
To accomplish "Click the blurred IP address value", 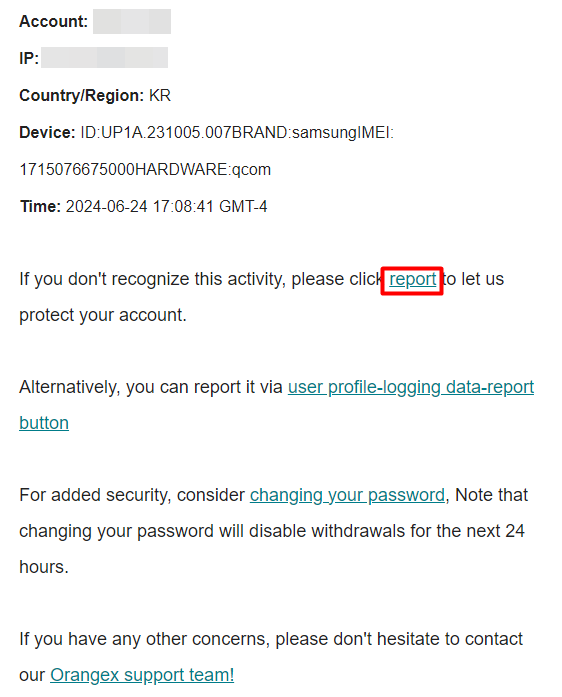I will coord(104,58).
